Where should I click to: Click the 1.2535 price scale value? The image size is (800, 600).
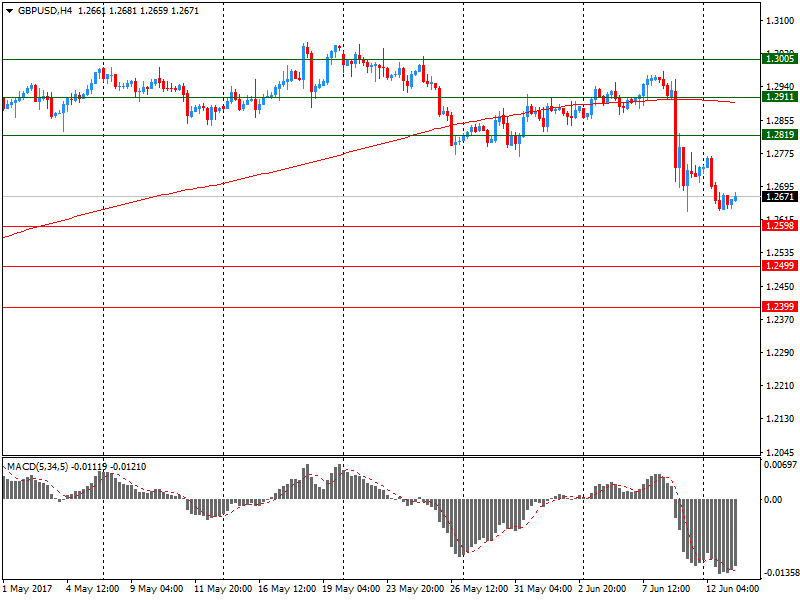[780, 253]
